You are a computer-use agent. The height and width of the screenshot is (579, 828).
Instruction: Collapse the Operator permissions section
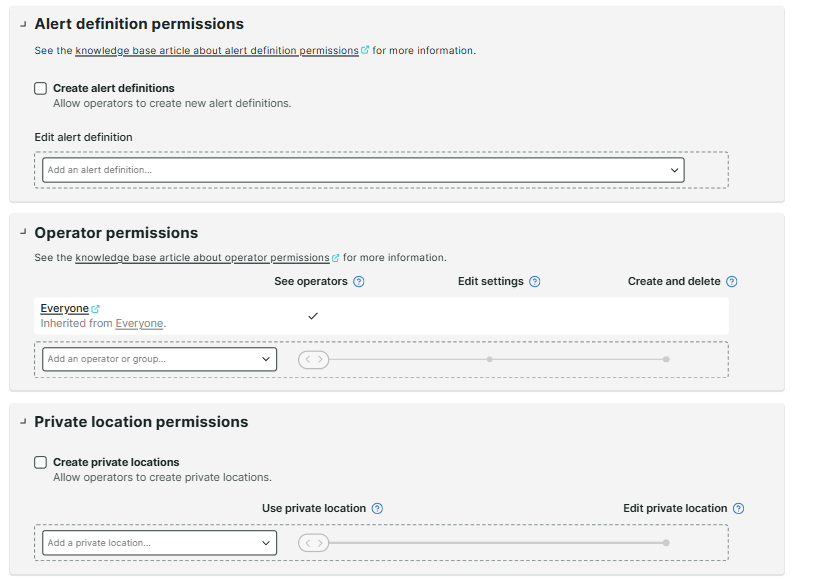21,232
